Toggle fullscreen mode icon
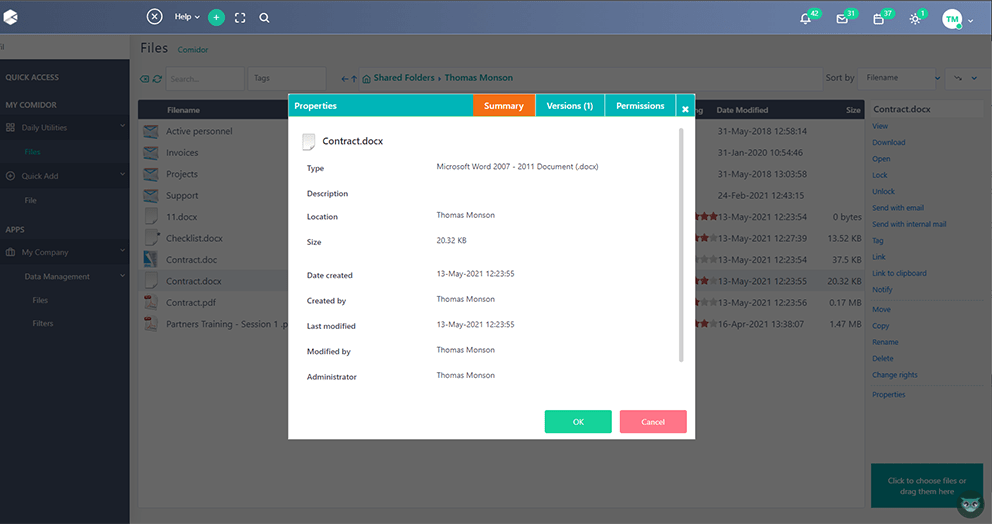 click(240, 18)
